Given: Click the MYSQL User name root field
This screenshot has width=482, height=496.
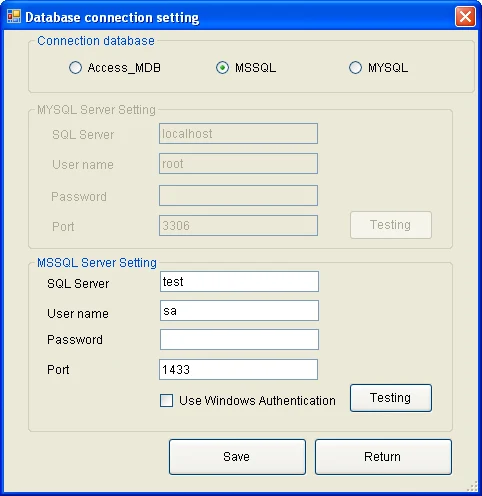Looking at the screenshot, I should pos(238,163).
